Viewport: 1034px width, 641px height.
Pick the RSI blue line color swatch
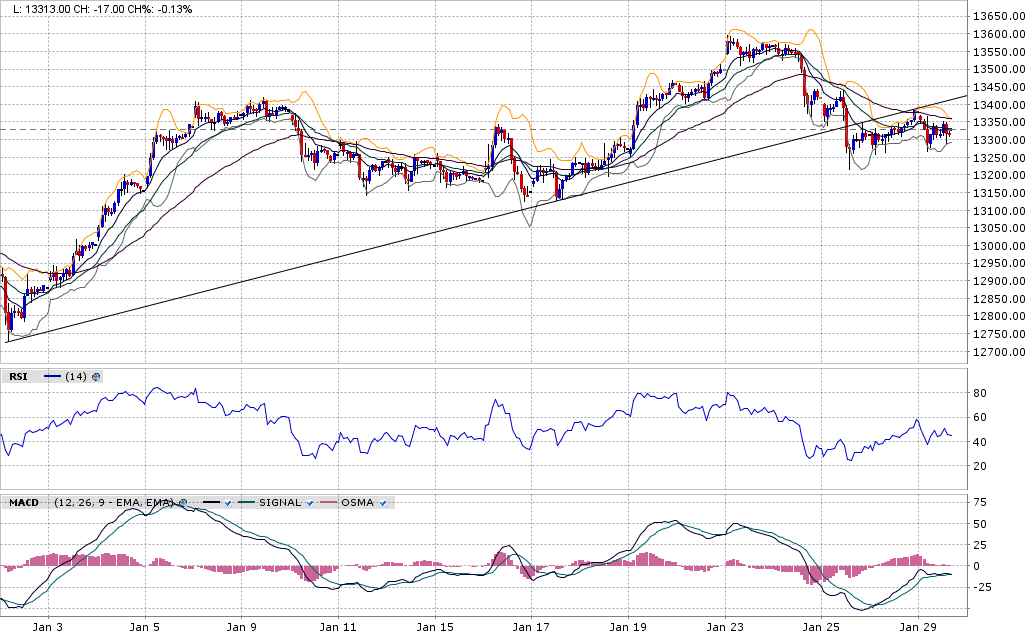click(x=52, y=377)
